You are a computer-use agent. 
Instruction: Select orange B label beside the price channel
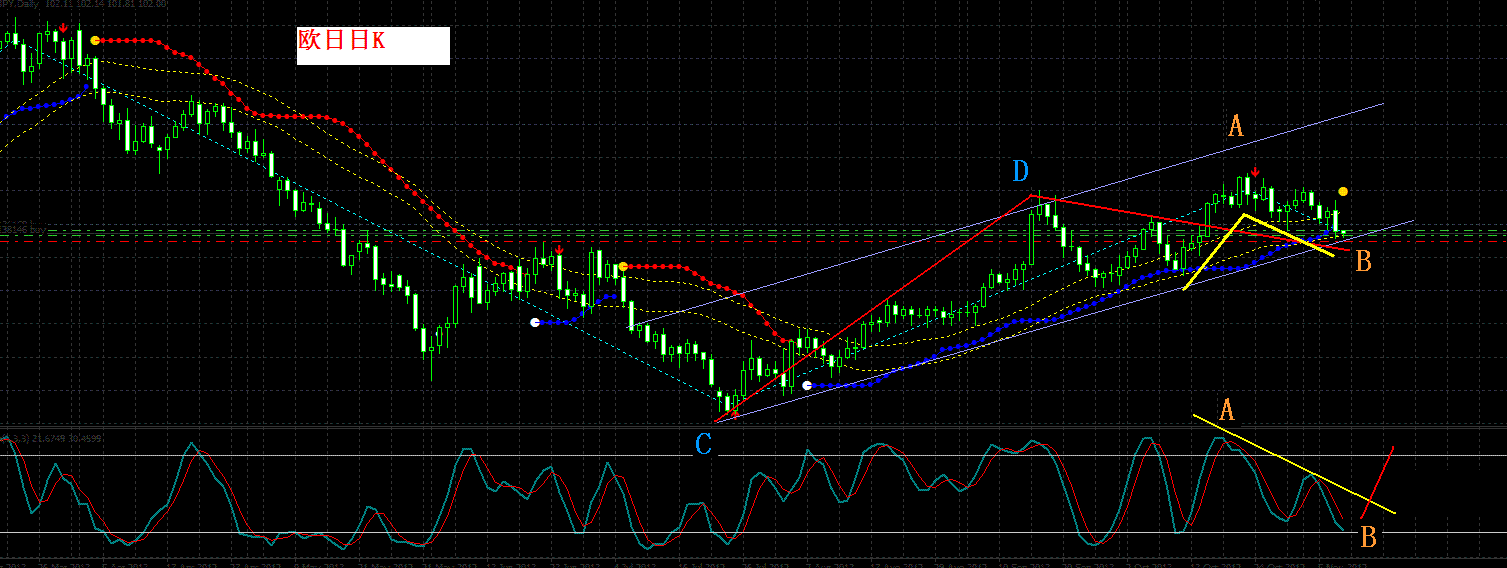[1362, 263]
